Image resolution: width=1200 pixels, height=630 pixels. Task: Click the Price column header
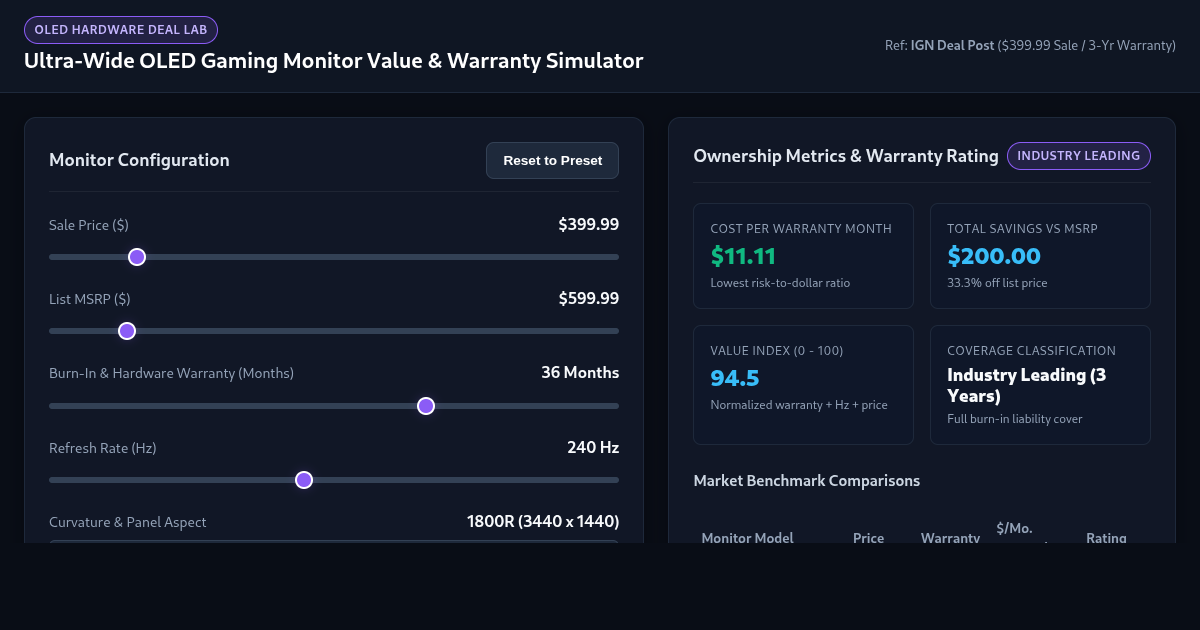pos(868,538)
